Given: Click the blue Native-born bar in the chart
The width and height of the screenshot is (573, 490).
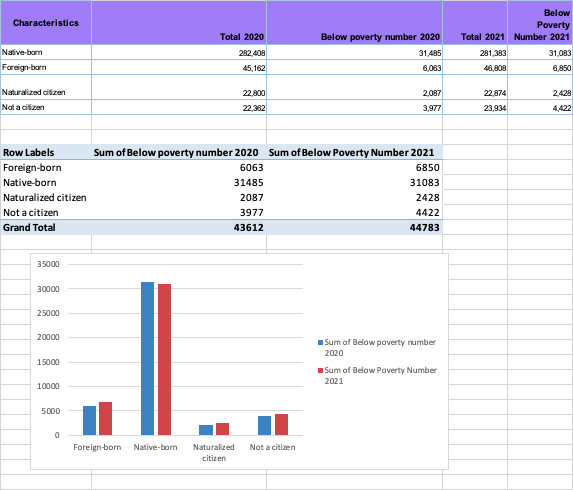Looking at the screenshot, I should pyautogui.click(x=147, y=358).
